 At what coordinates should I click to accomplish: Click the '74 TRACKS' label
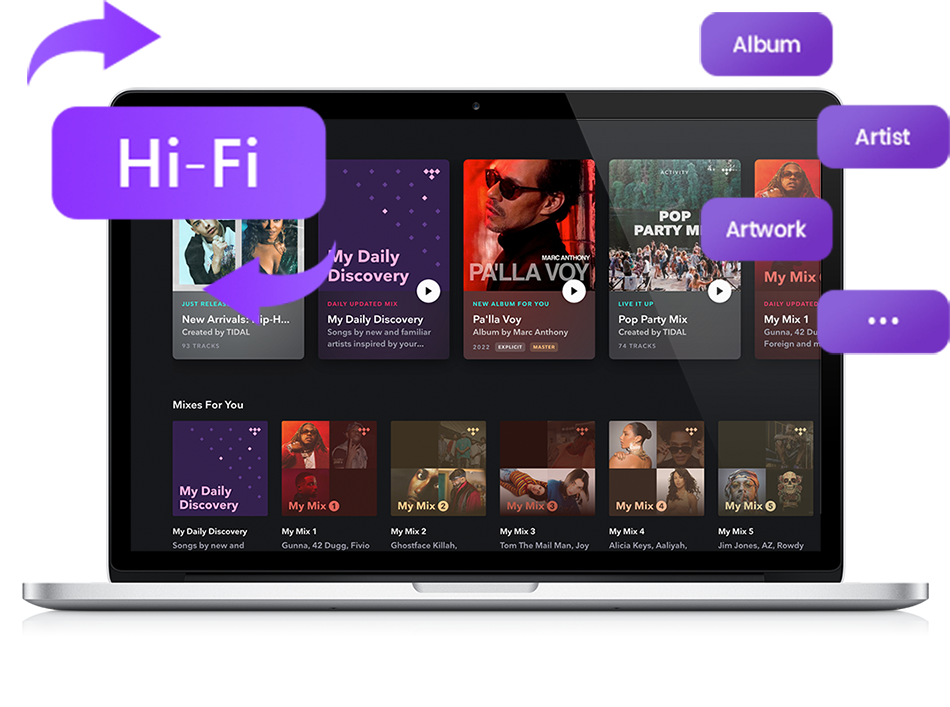637,346
